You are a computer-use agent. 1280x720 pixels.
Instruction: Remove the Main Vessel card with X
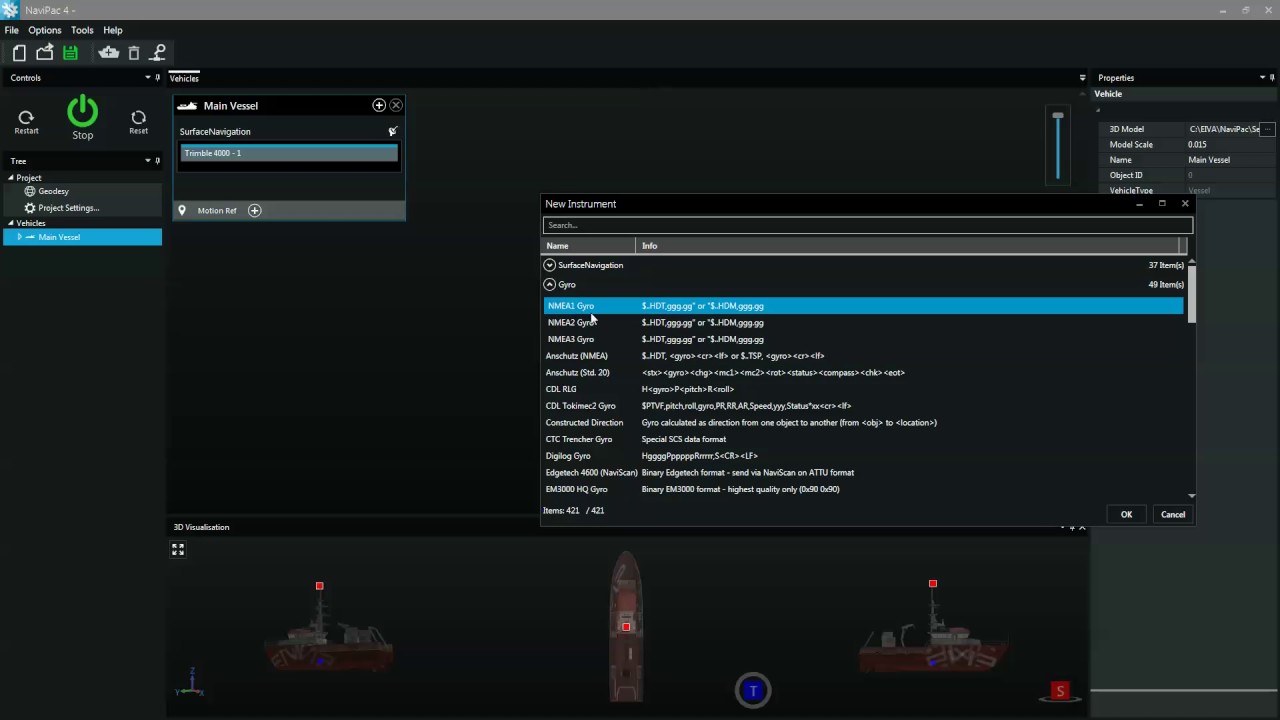coord(396,105)
